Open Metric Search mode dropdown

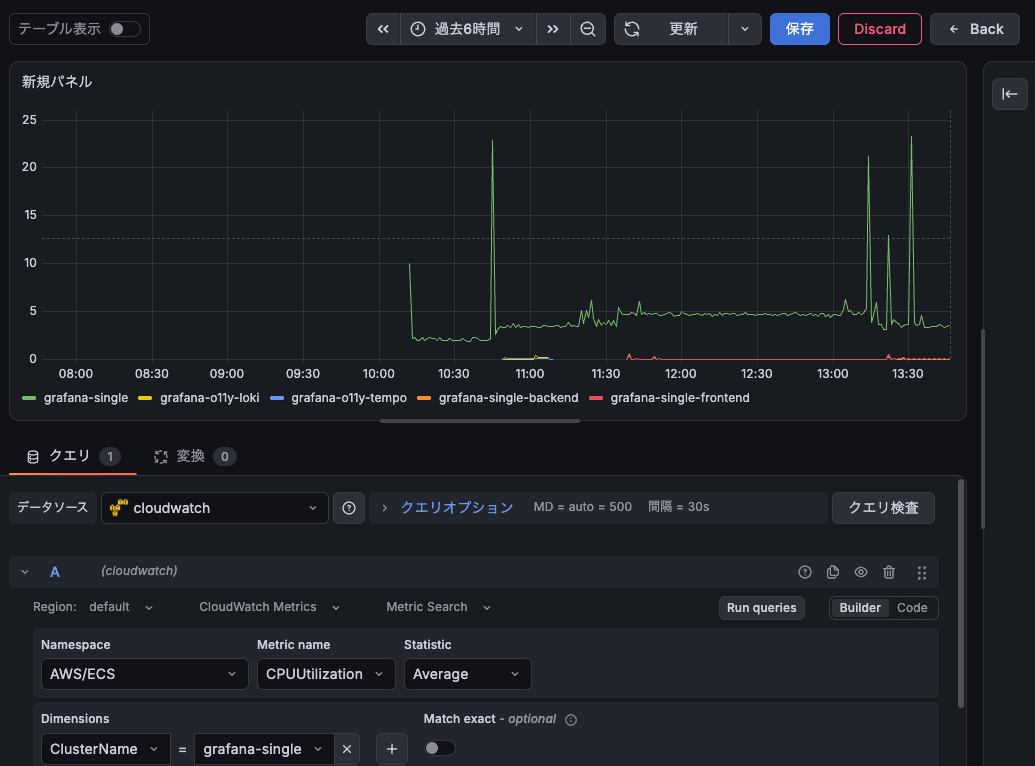point(438,607)
